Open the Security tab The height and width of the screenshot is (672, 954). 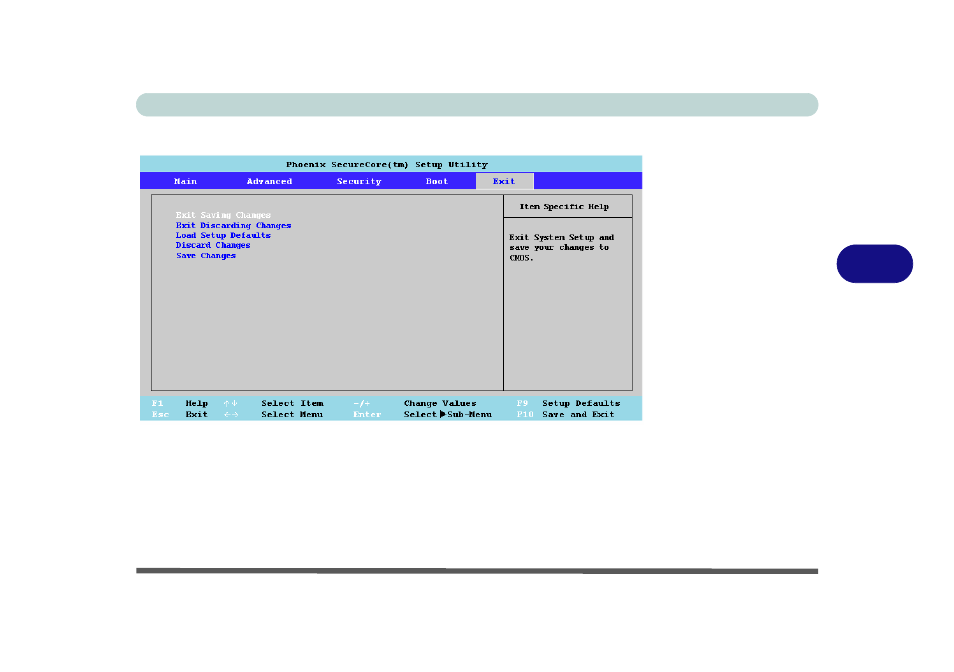(359, 181)
